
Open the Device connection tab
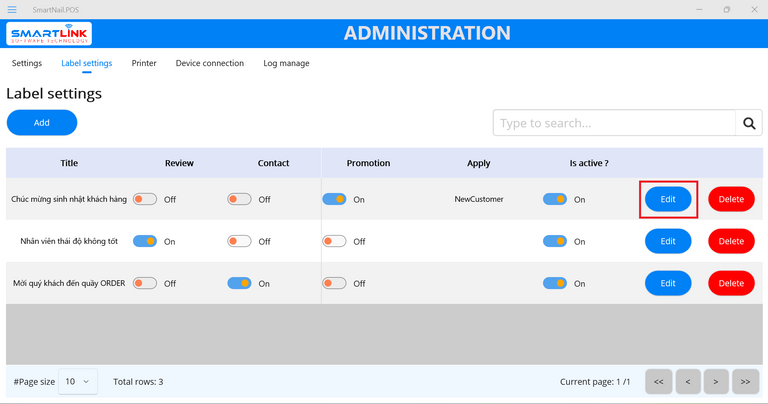(x=209, y=63)
